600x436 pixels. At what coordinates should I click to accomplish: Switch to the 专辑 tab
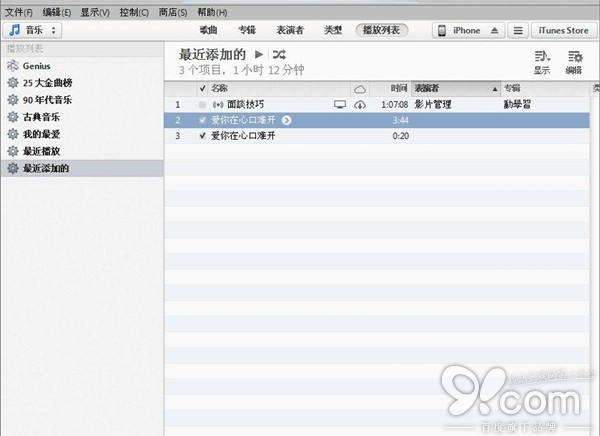point(247,30)
